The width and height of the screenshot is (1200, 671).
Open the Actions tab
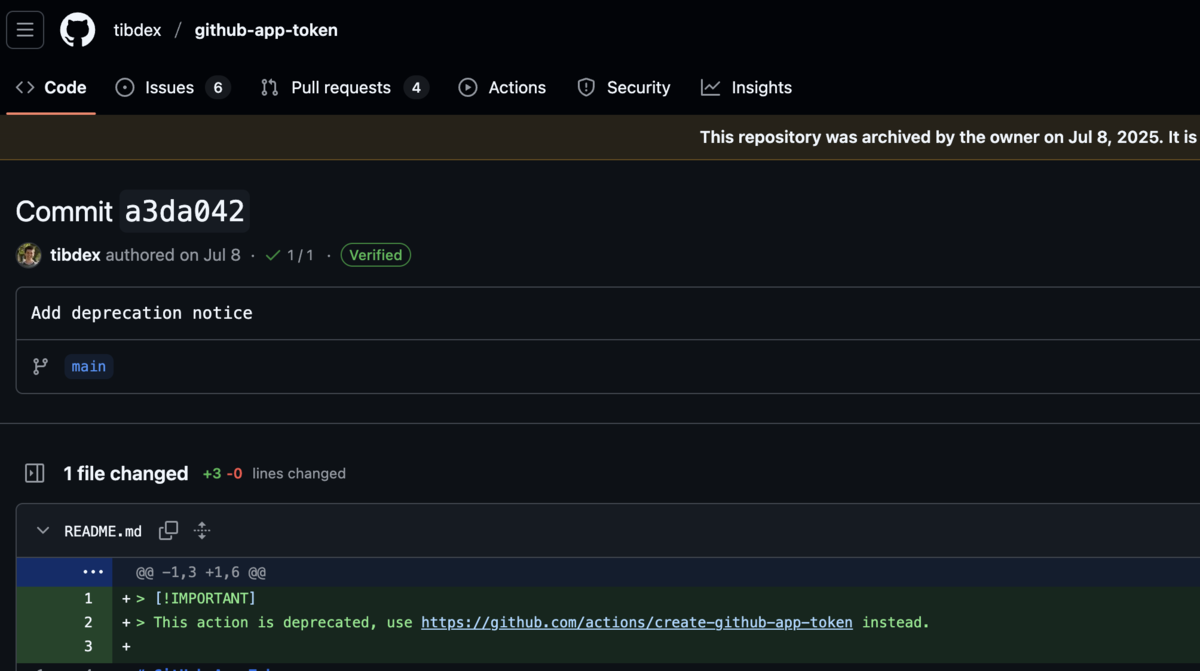click(502, 88)
